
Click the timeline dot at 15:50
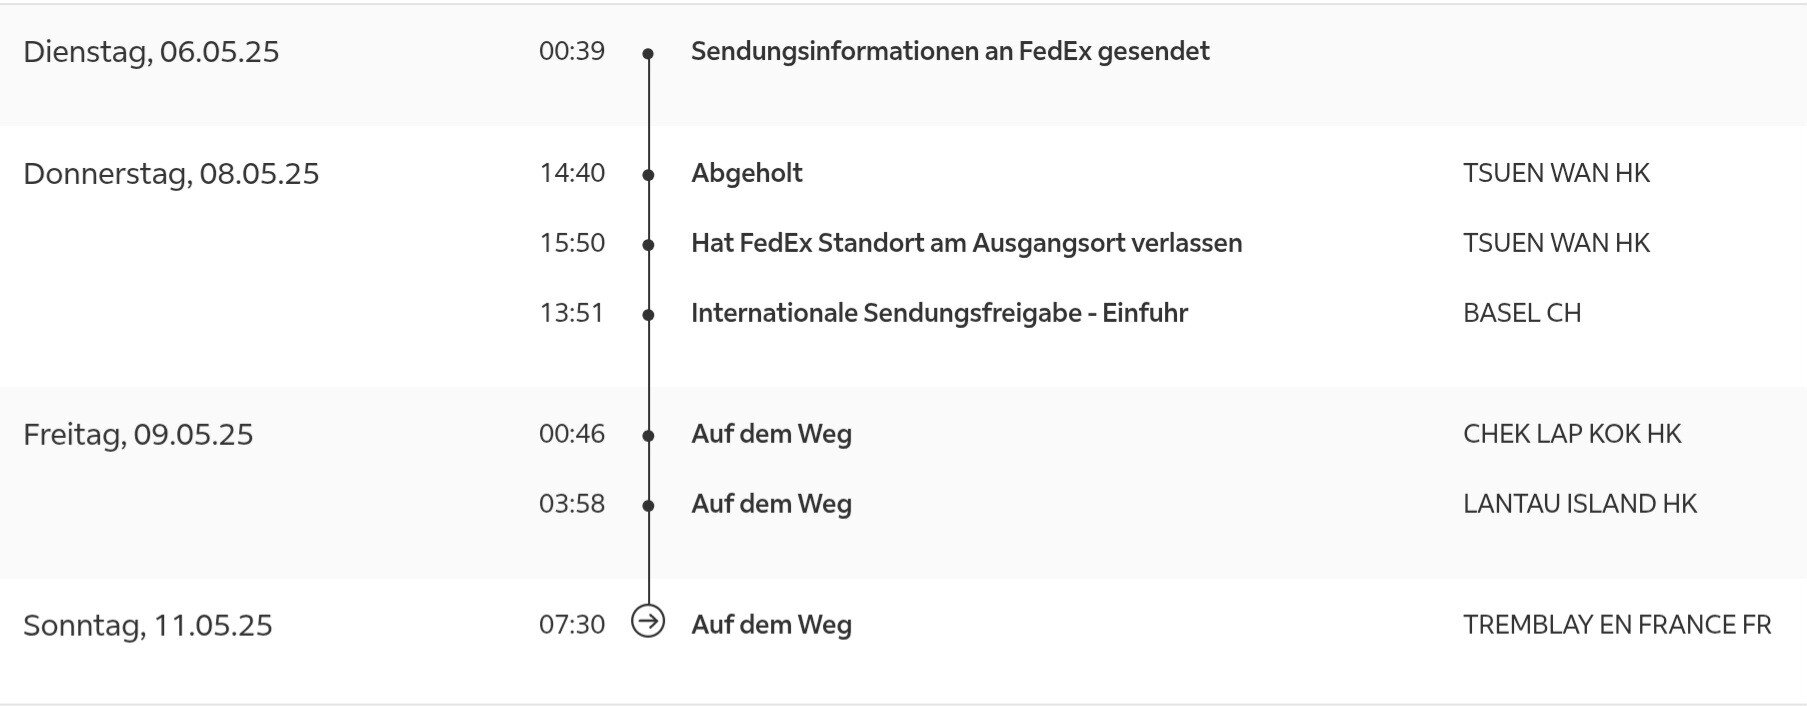point(648,245)
